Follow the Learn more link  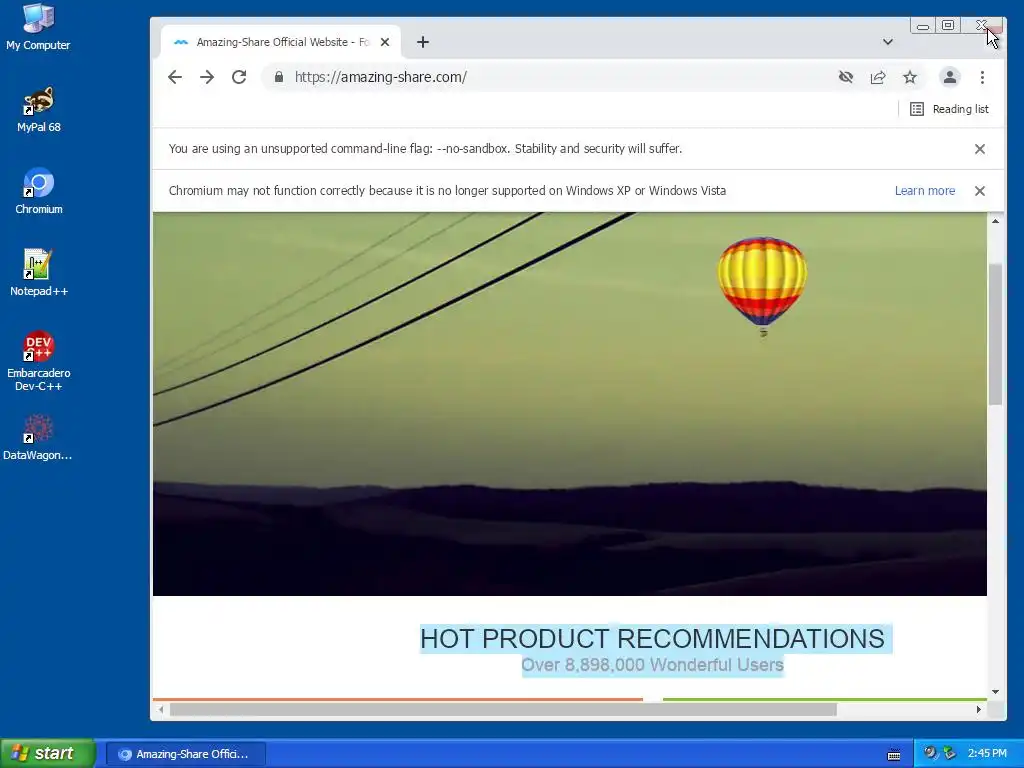(x=925, y=191)
